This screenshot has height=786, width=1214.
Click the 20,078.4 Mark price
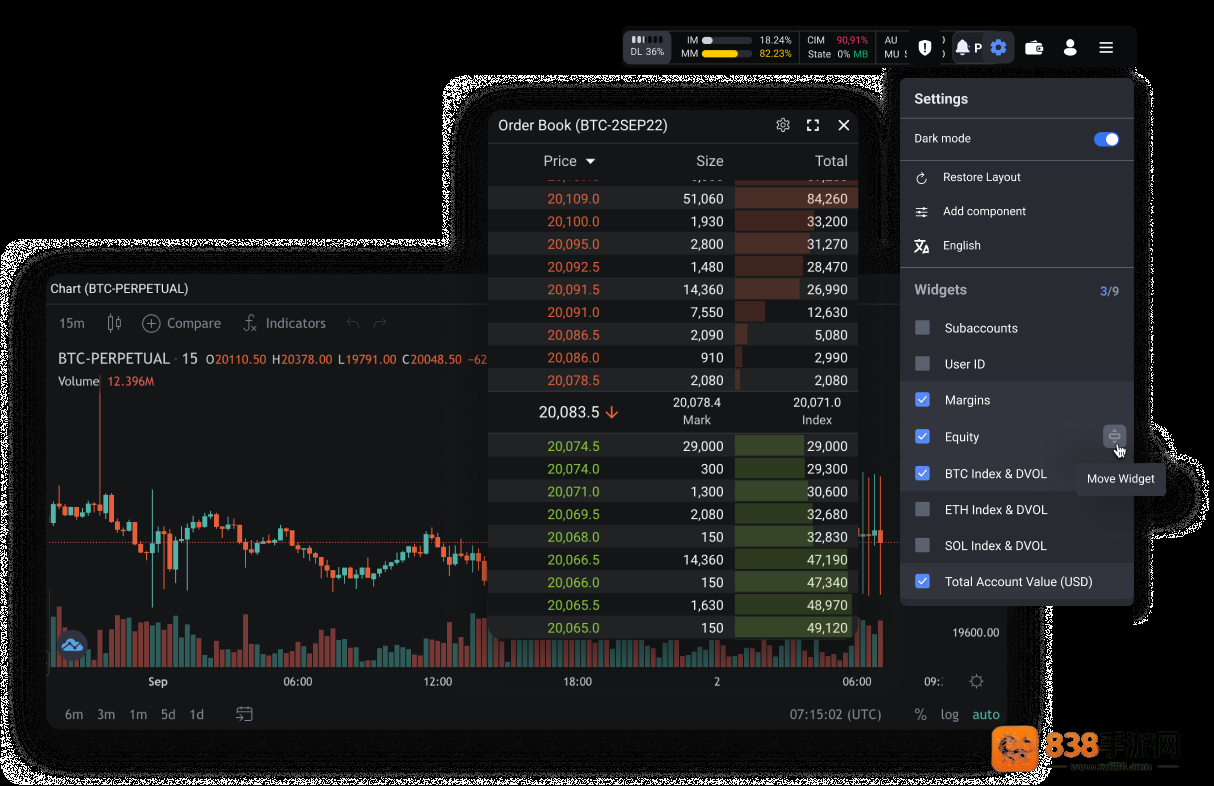point(697,402)
